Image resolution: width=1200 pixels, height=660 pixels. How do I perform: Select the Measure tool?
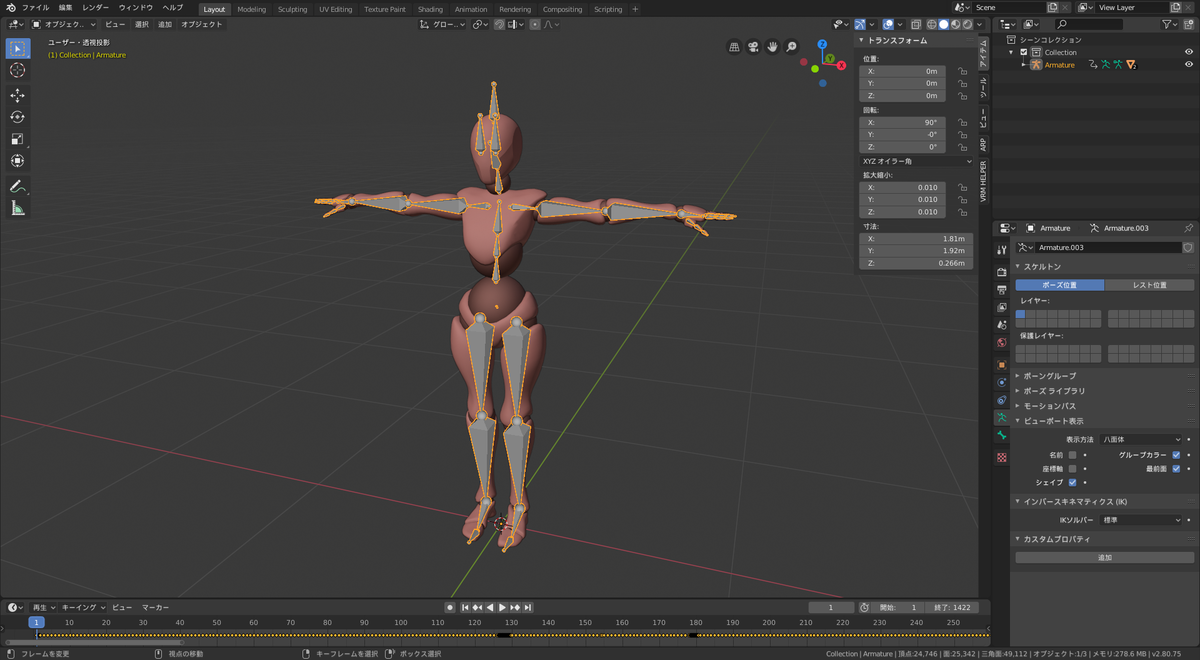click(x=17, y=208)
